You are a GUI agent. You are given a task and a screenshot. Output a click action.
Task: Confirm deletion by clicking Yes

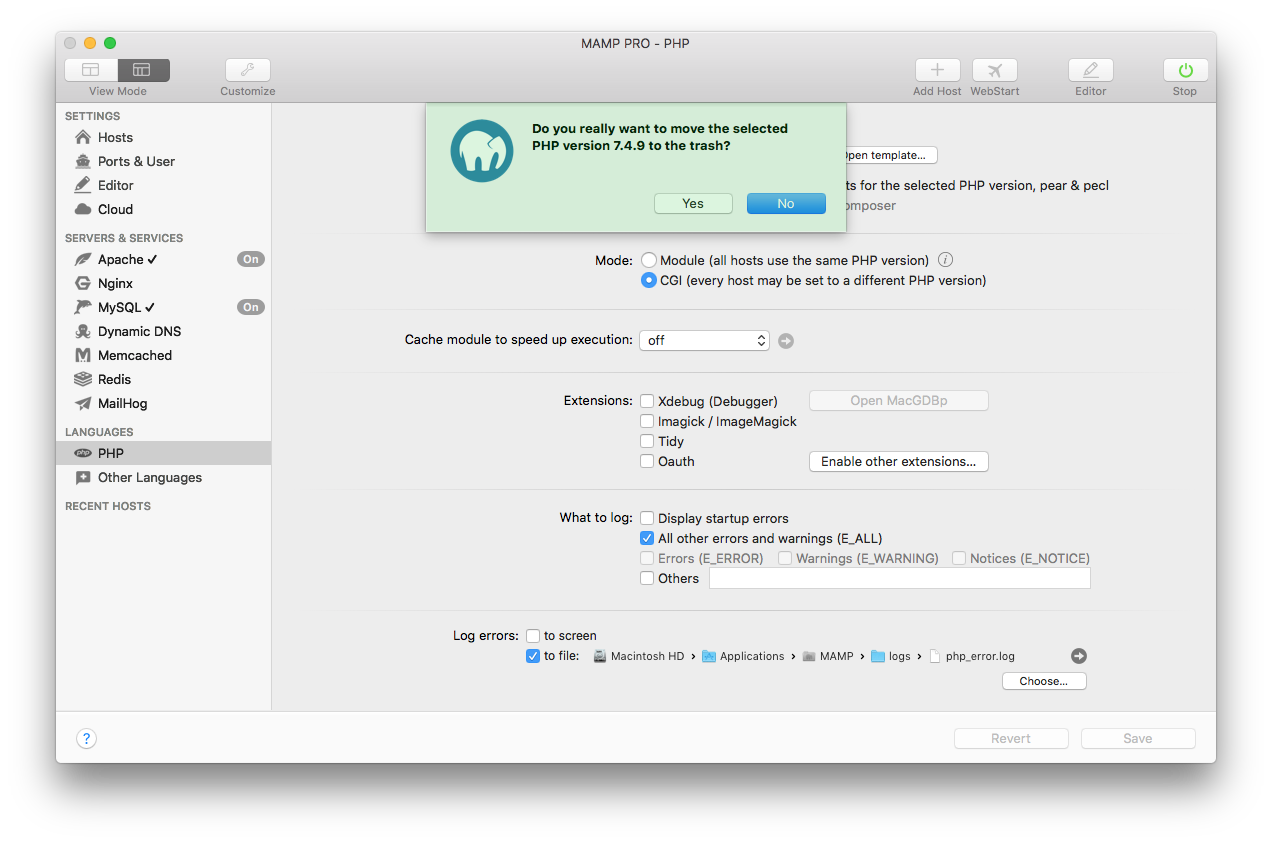tap(693, 203)
